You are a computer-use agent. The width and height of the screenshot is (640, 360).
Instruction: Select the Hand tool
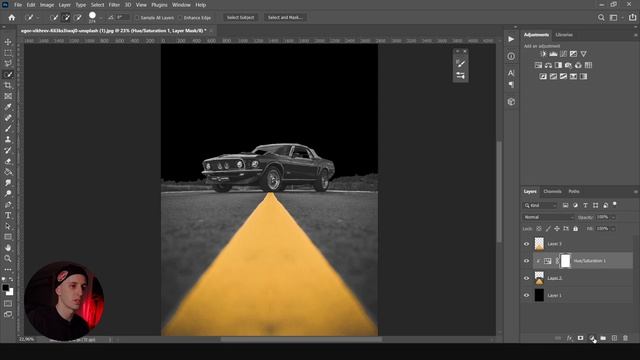[x=8, y=248]
